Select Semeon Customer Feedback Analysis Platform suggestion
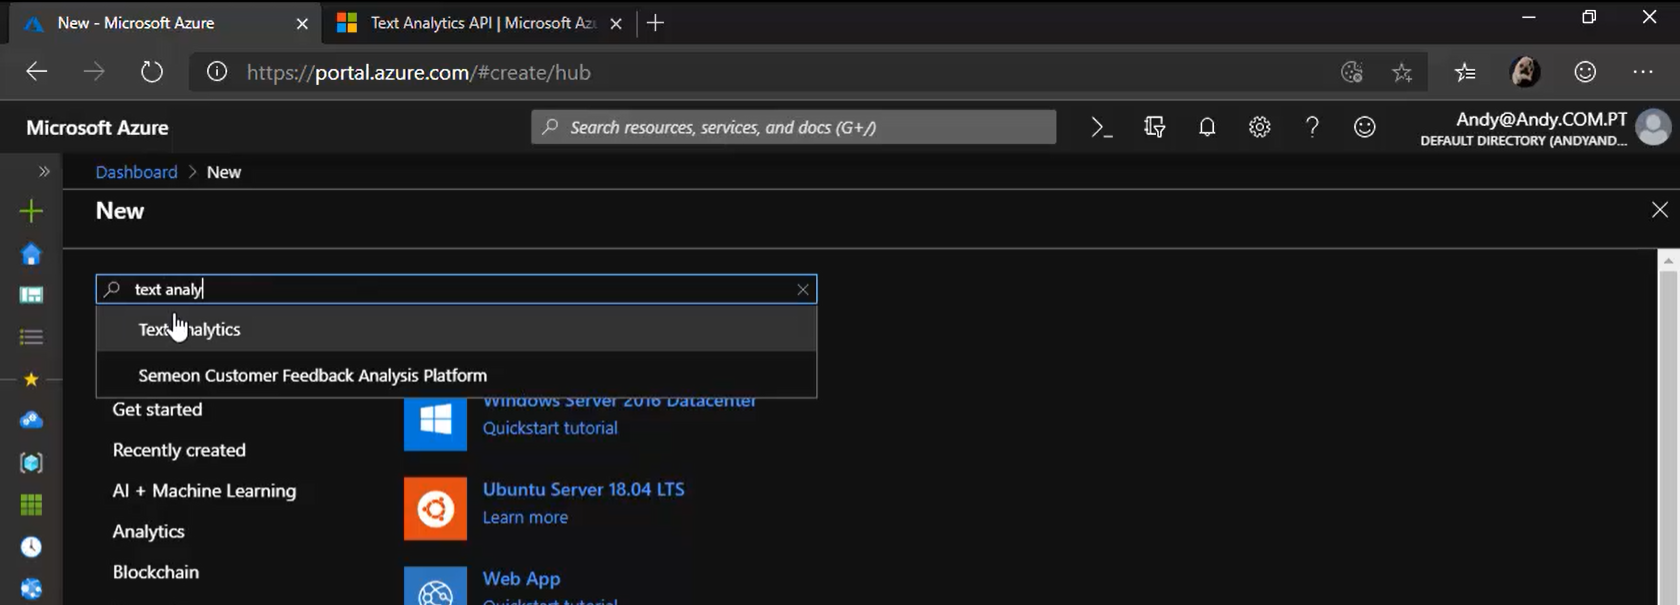1680x605 pixels. [456, 375]
